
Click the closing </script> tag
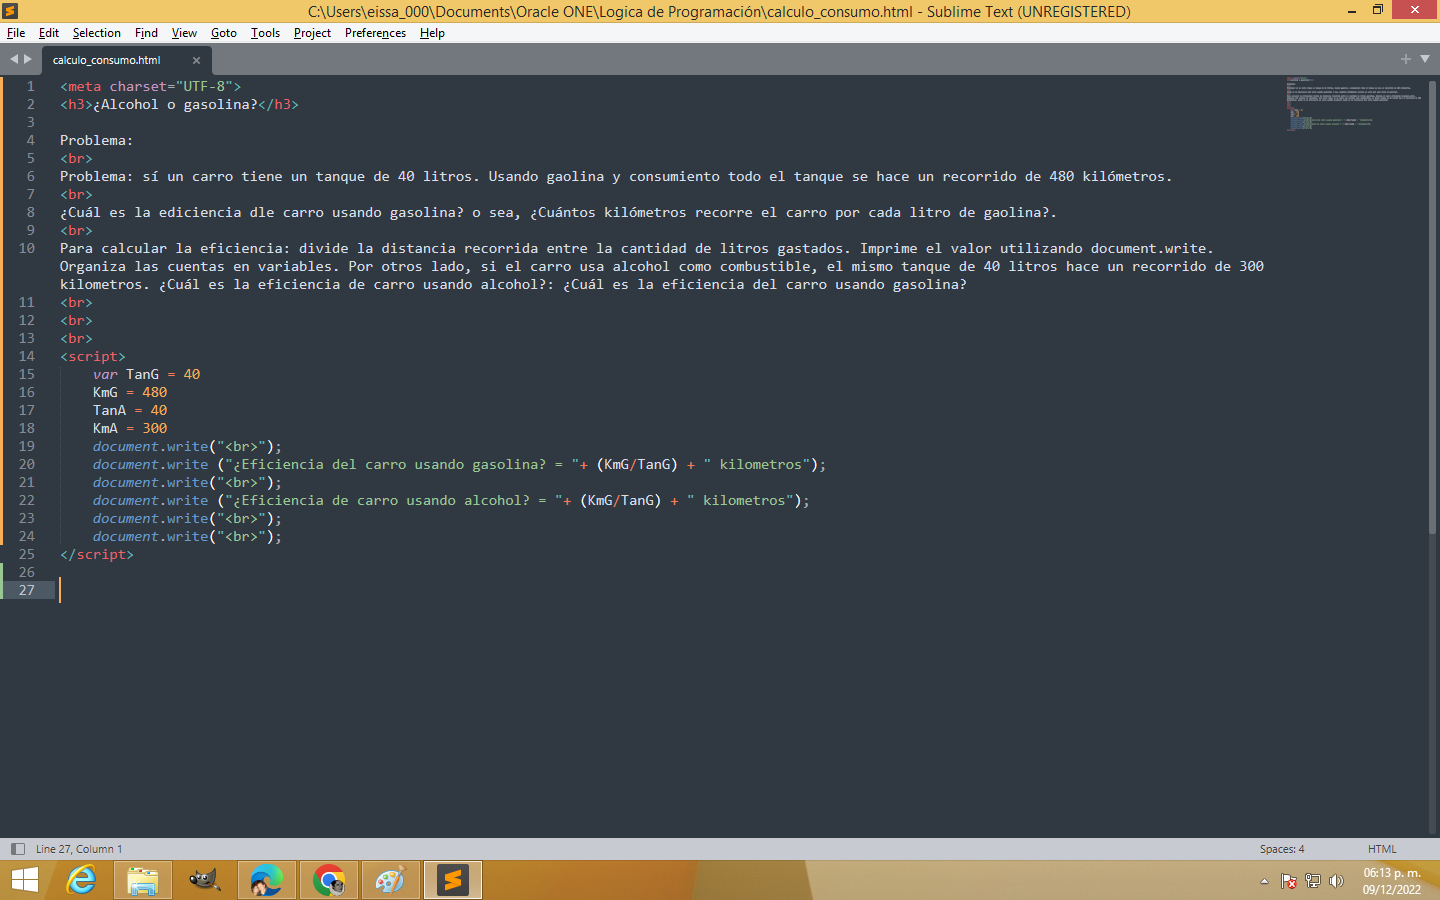97,554
